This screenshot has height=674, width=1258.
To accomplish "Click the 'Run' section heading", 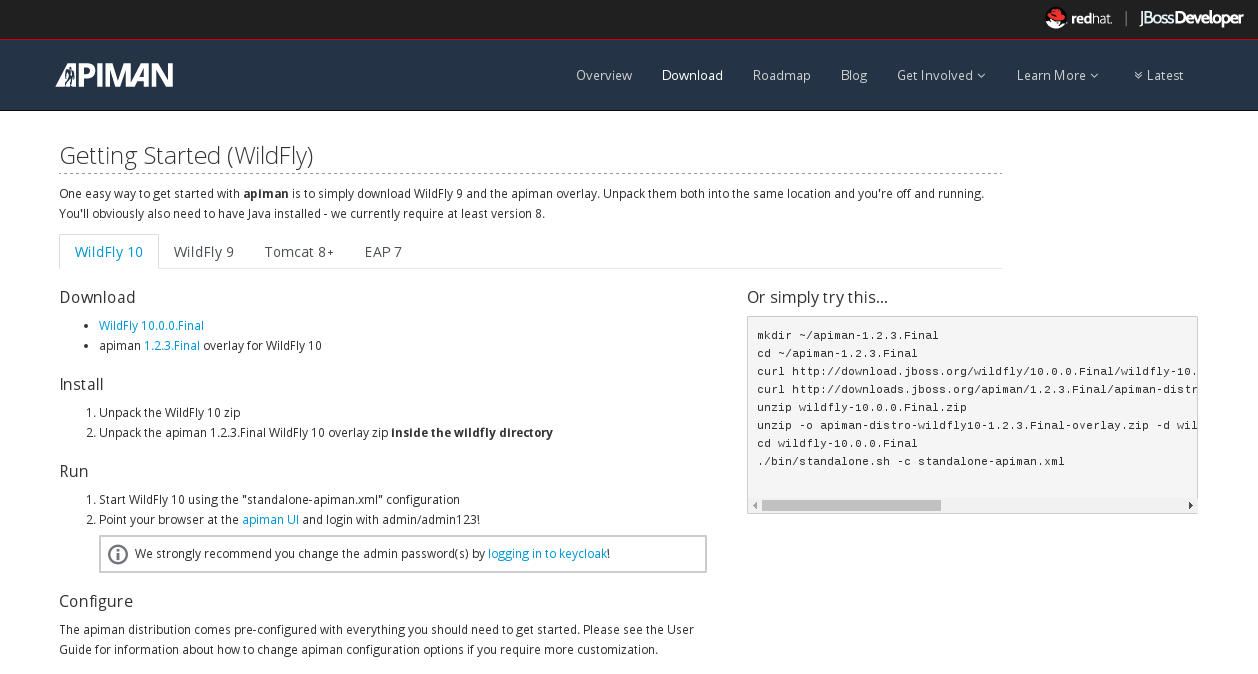I will point(74,472).
